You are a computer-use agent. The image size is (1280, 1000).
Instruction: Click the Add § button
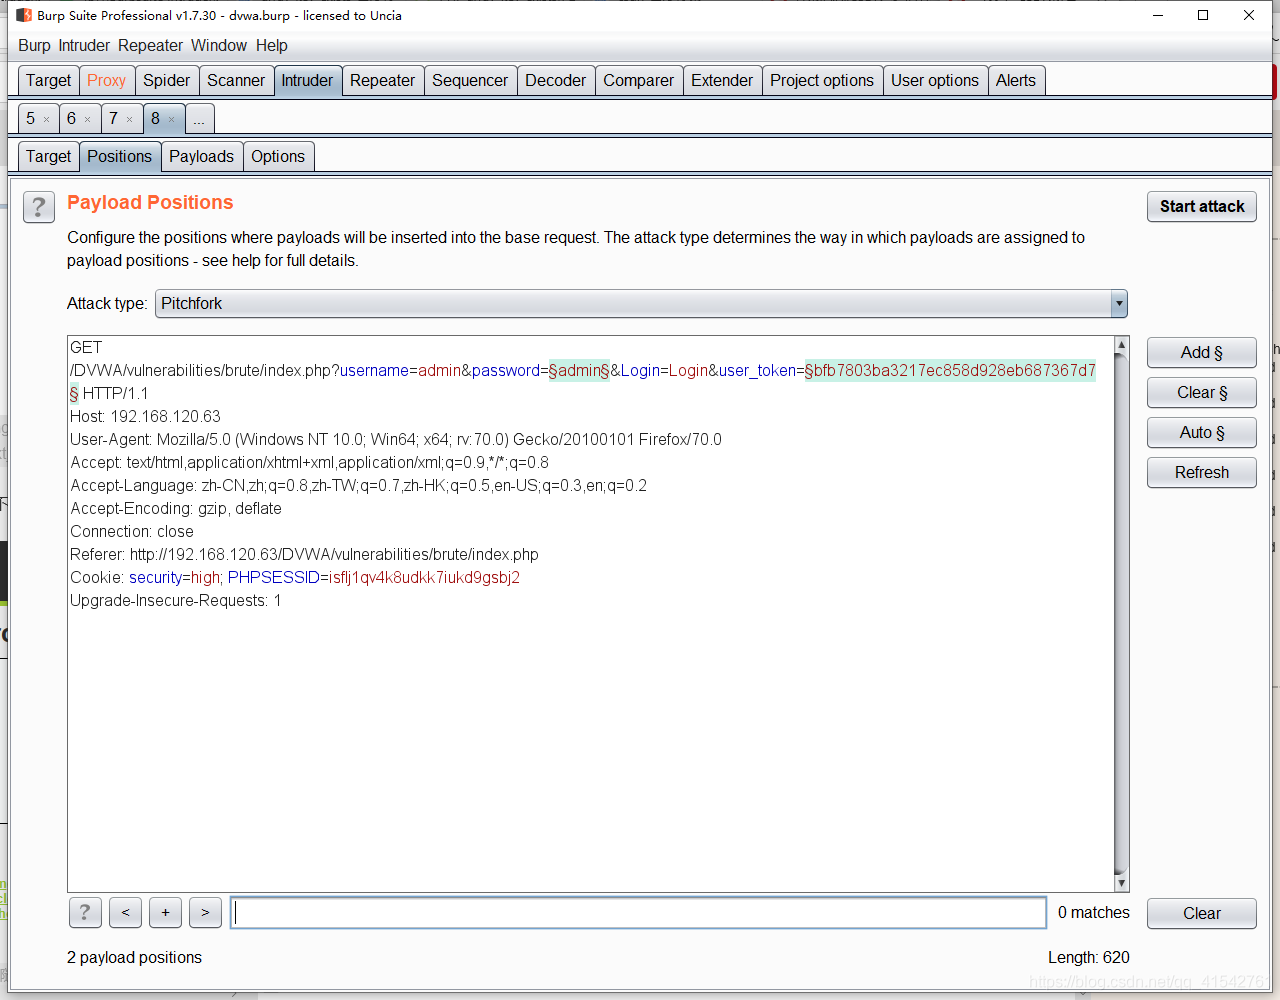pyautogui.click(x=1202, y=352)
